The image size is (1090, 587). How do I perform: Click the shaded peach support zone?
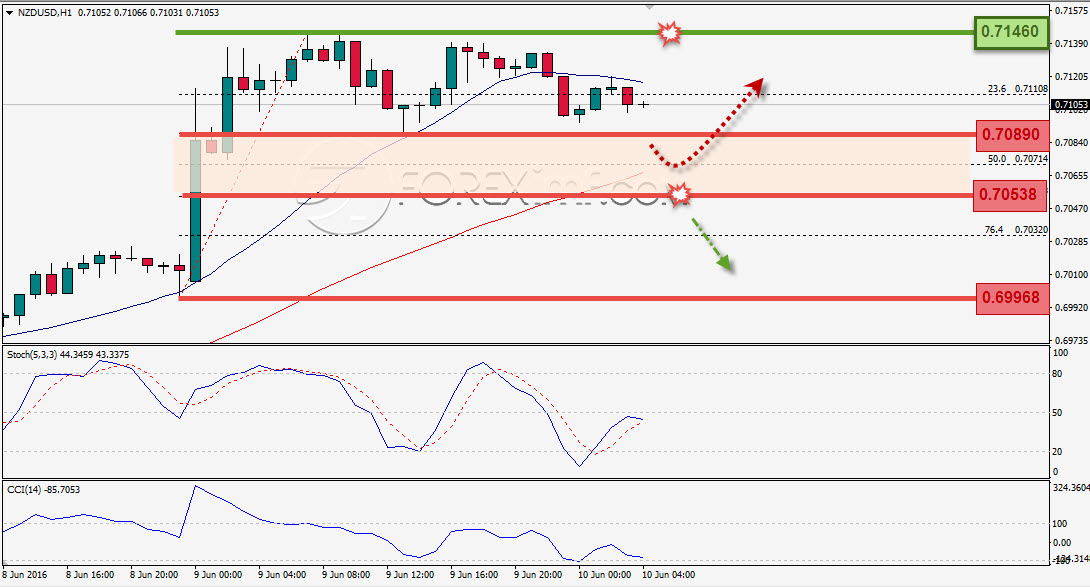(x=570, y=166)
